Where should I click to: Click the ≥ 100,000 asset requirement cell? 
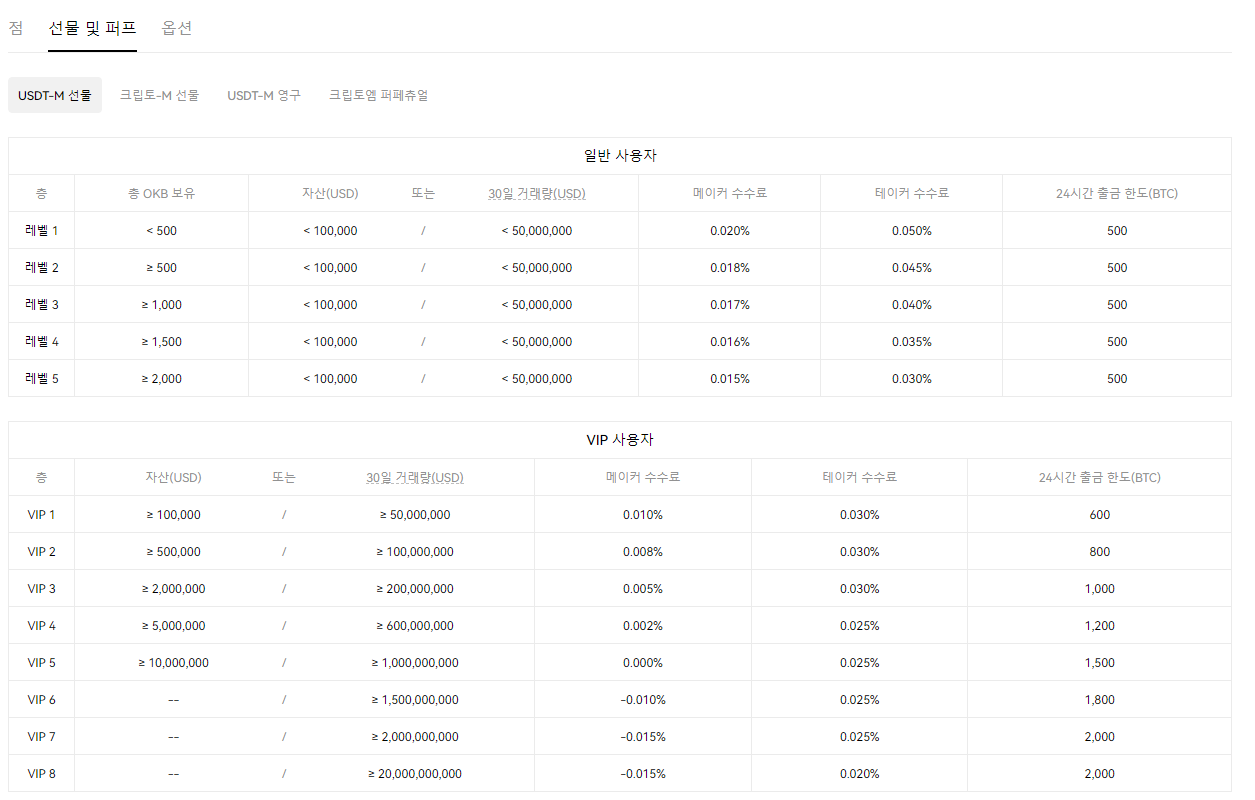(173, 515)
